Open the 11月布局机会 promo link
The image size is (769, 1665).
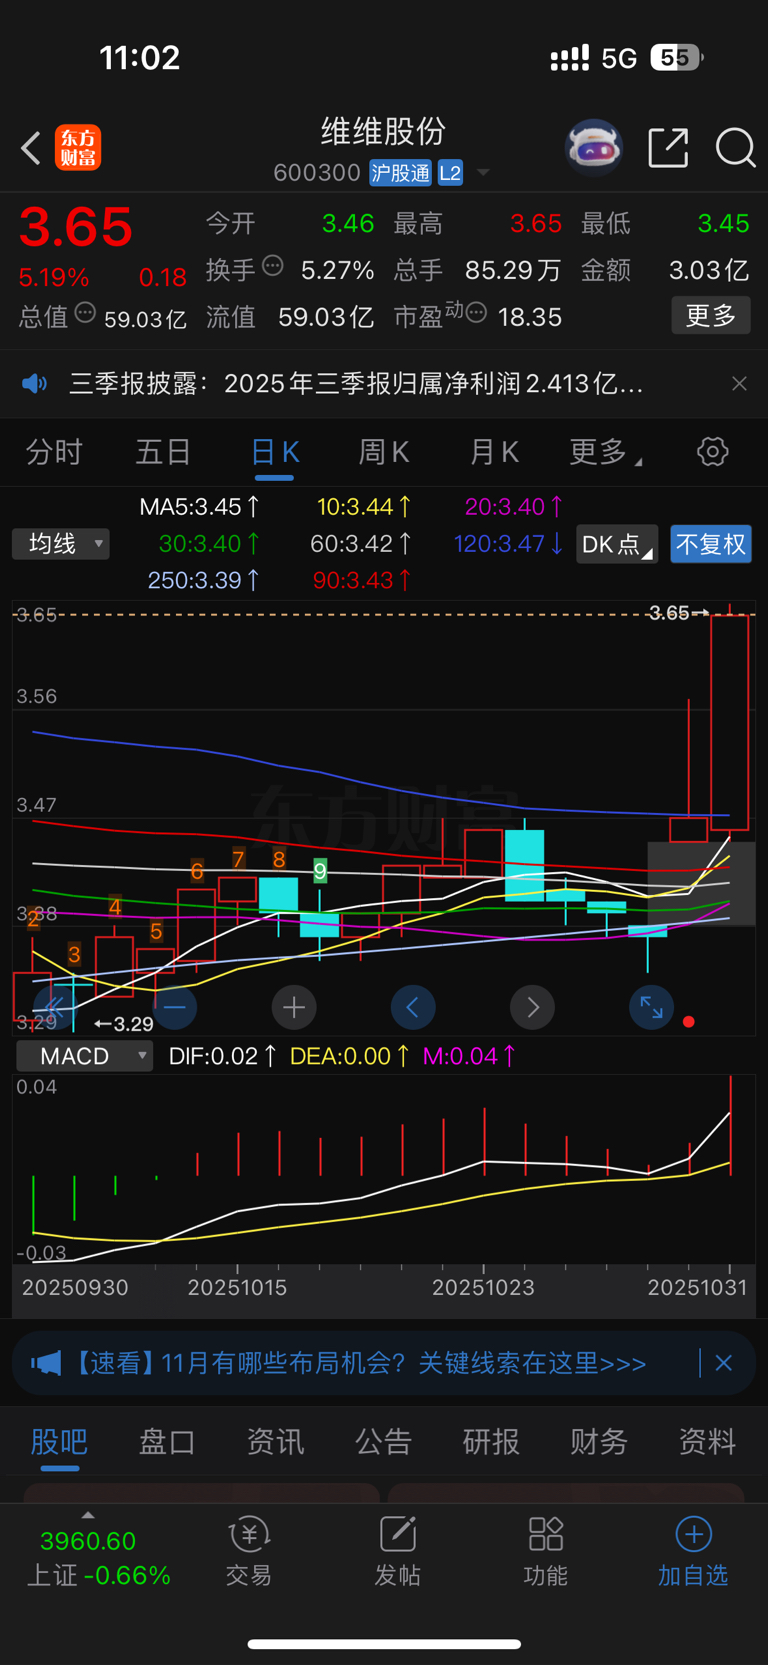pyautogui.click(x=359, y=1363)
